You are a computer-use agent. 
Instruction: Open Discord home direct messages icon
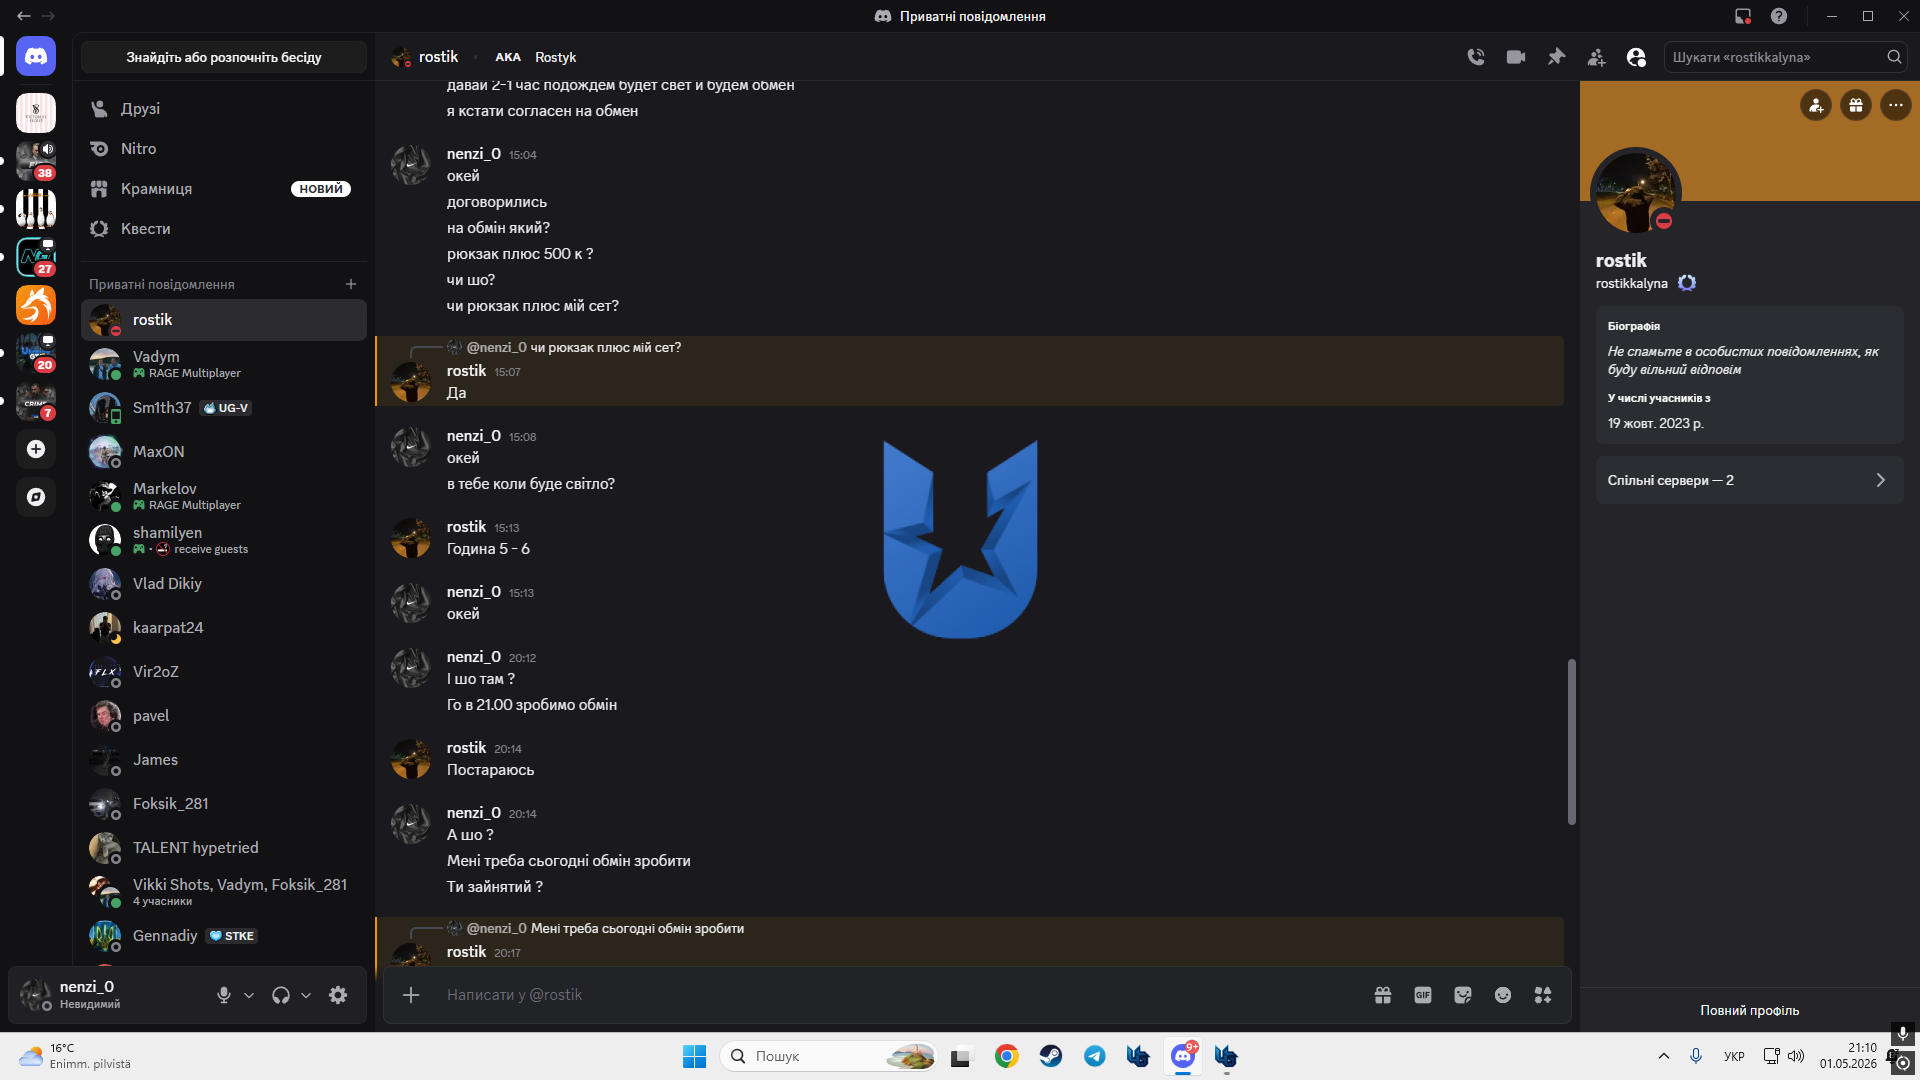click(x=36, y=57)
